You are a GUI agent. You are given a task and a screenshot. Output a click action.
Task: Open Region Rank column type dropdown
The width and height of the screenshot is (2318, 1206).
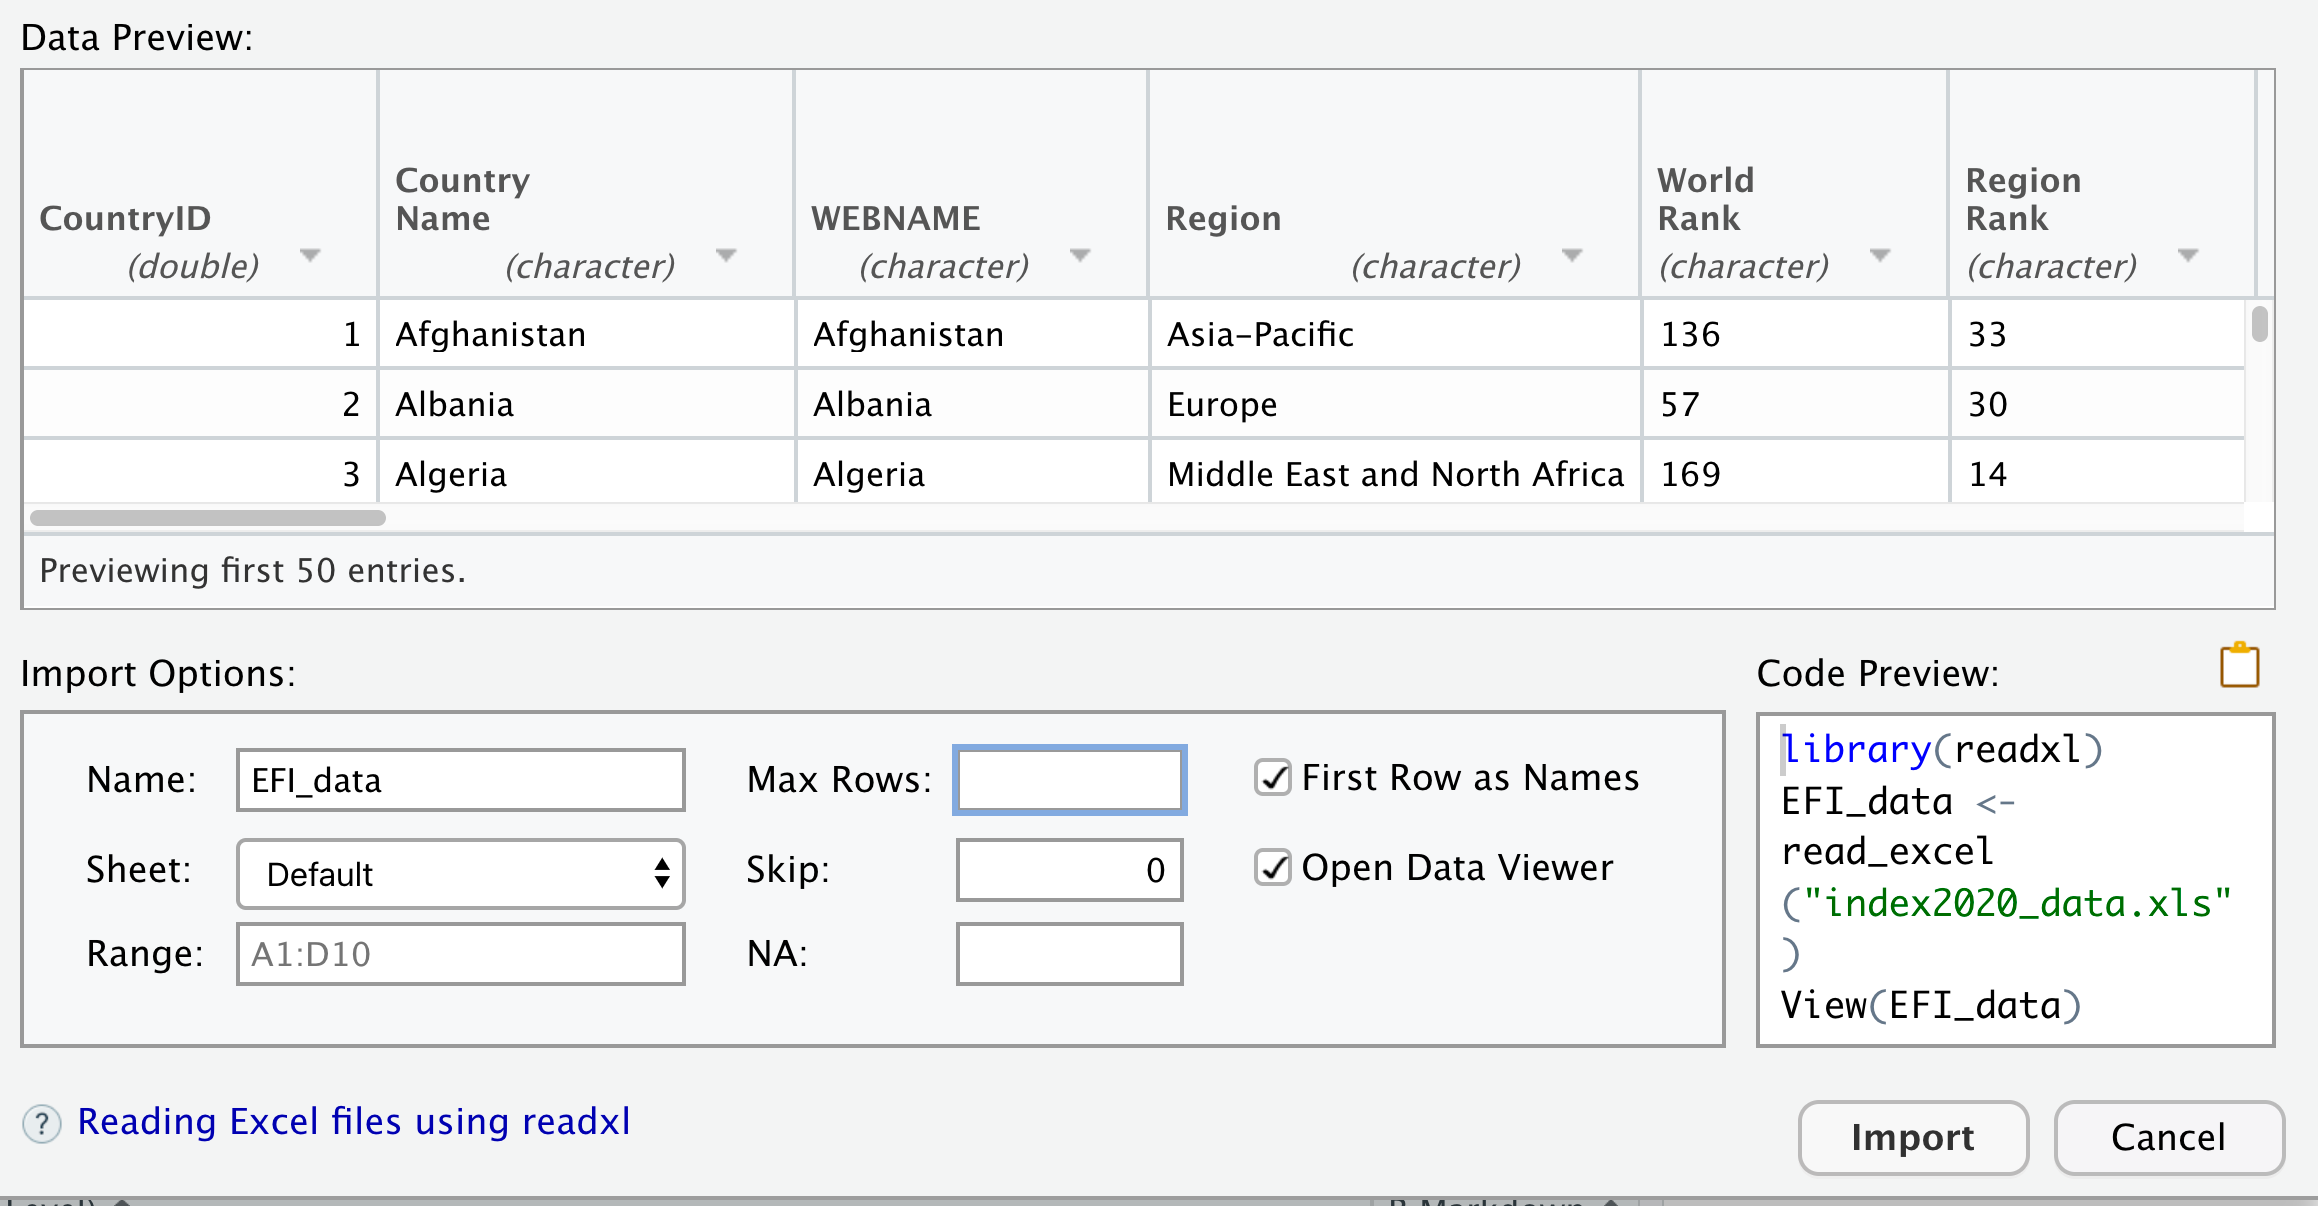(x=2188, y=256)
